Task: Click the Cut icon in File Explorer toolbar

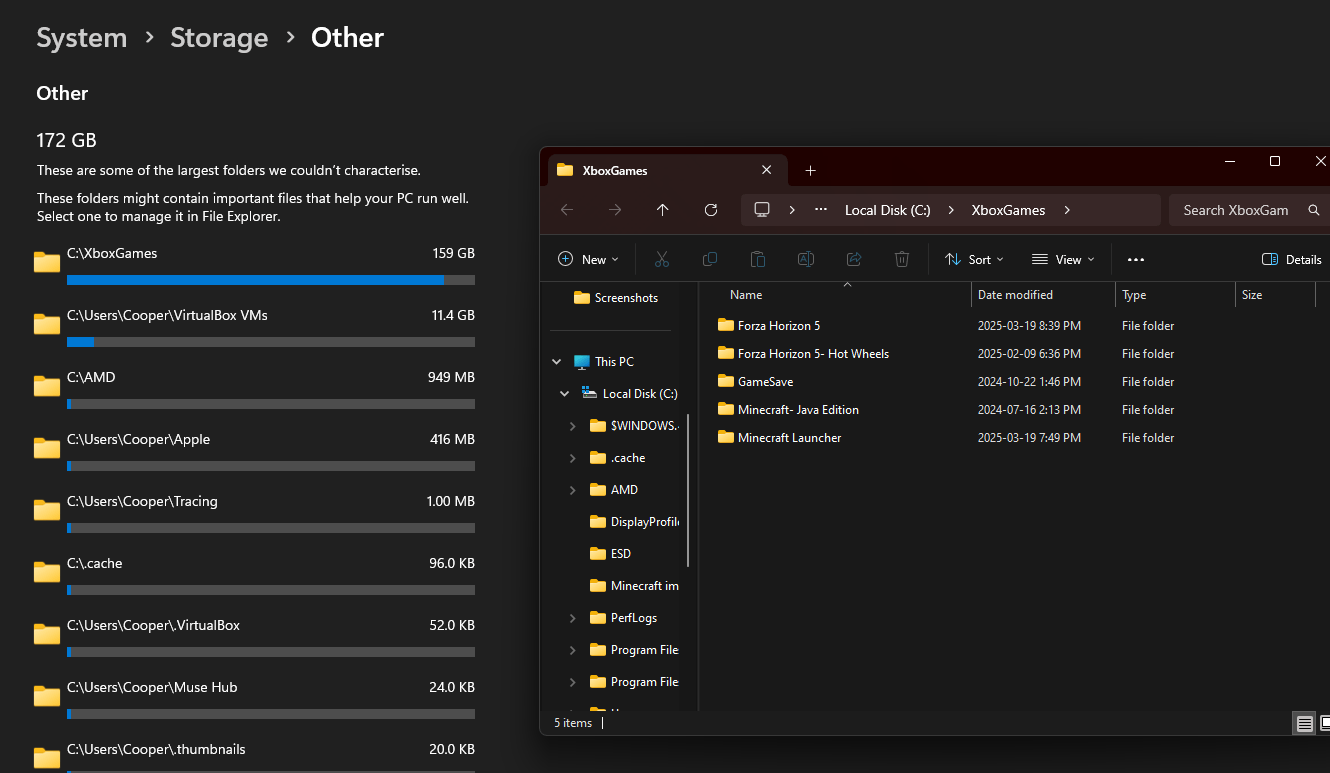Action: [661, 259]
